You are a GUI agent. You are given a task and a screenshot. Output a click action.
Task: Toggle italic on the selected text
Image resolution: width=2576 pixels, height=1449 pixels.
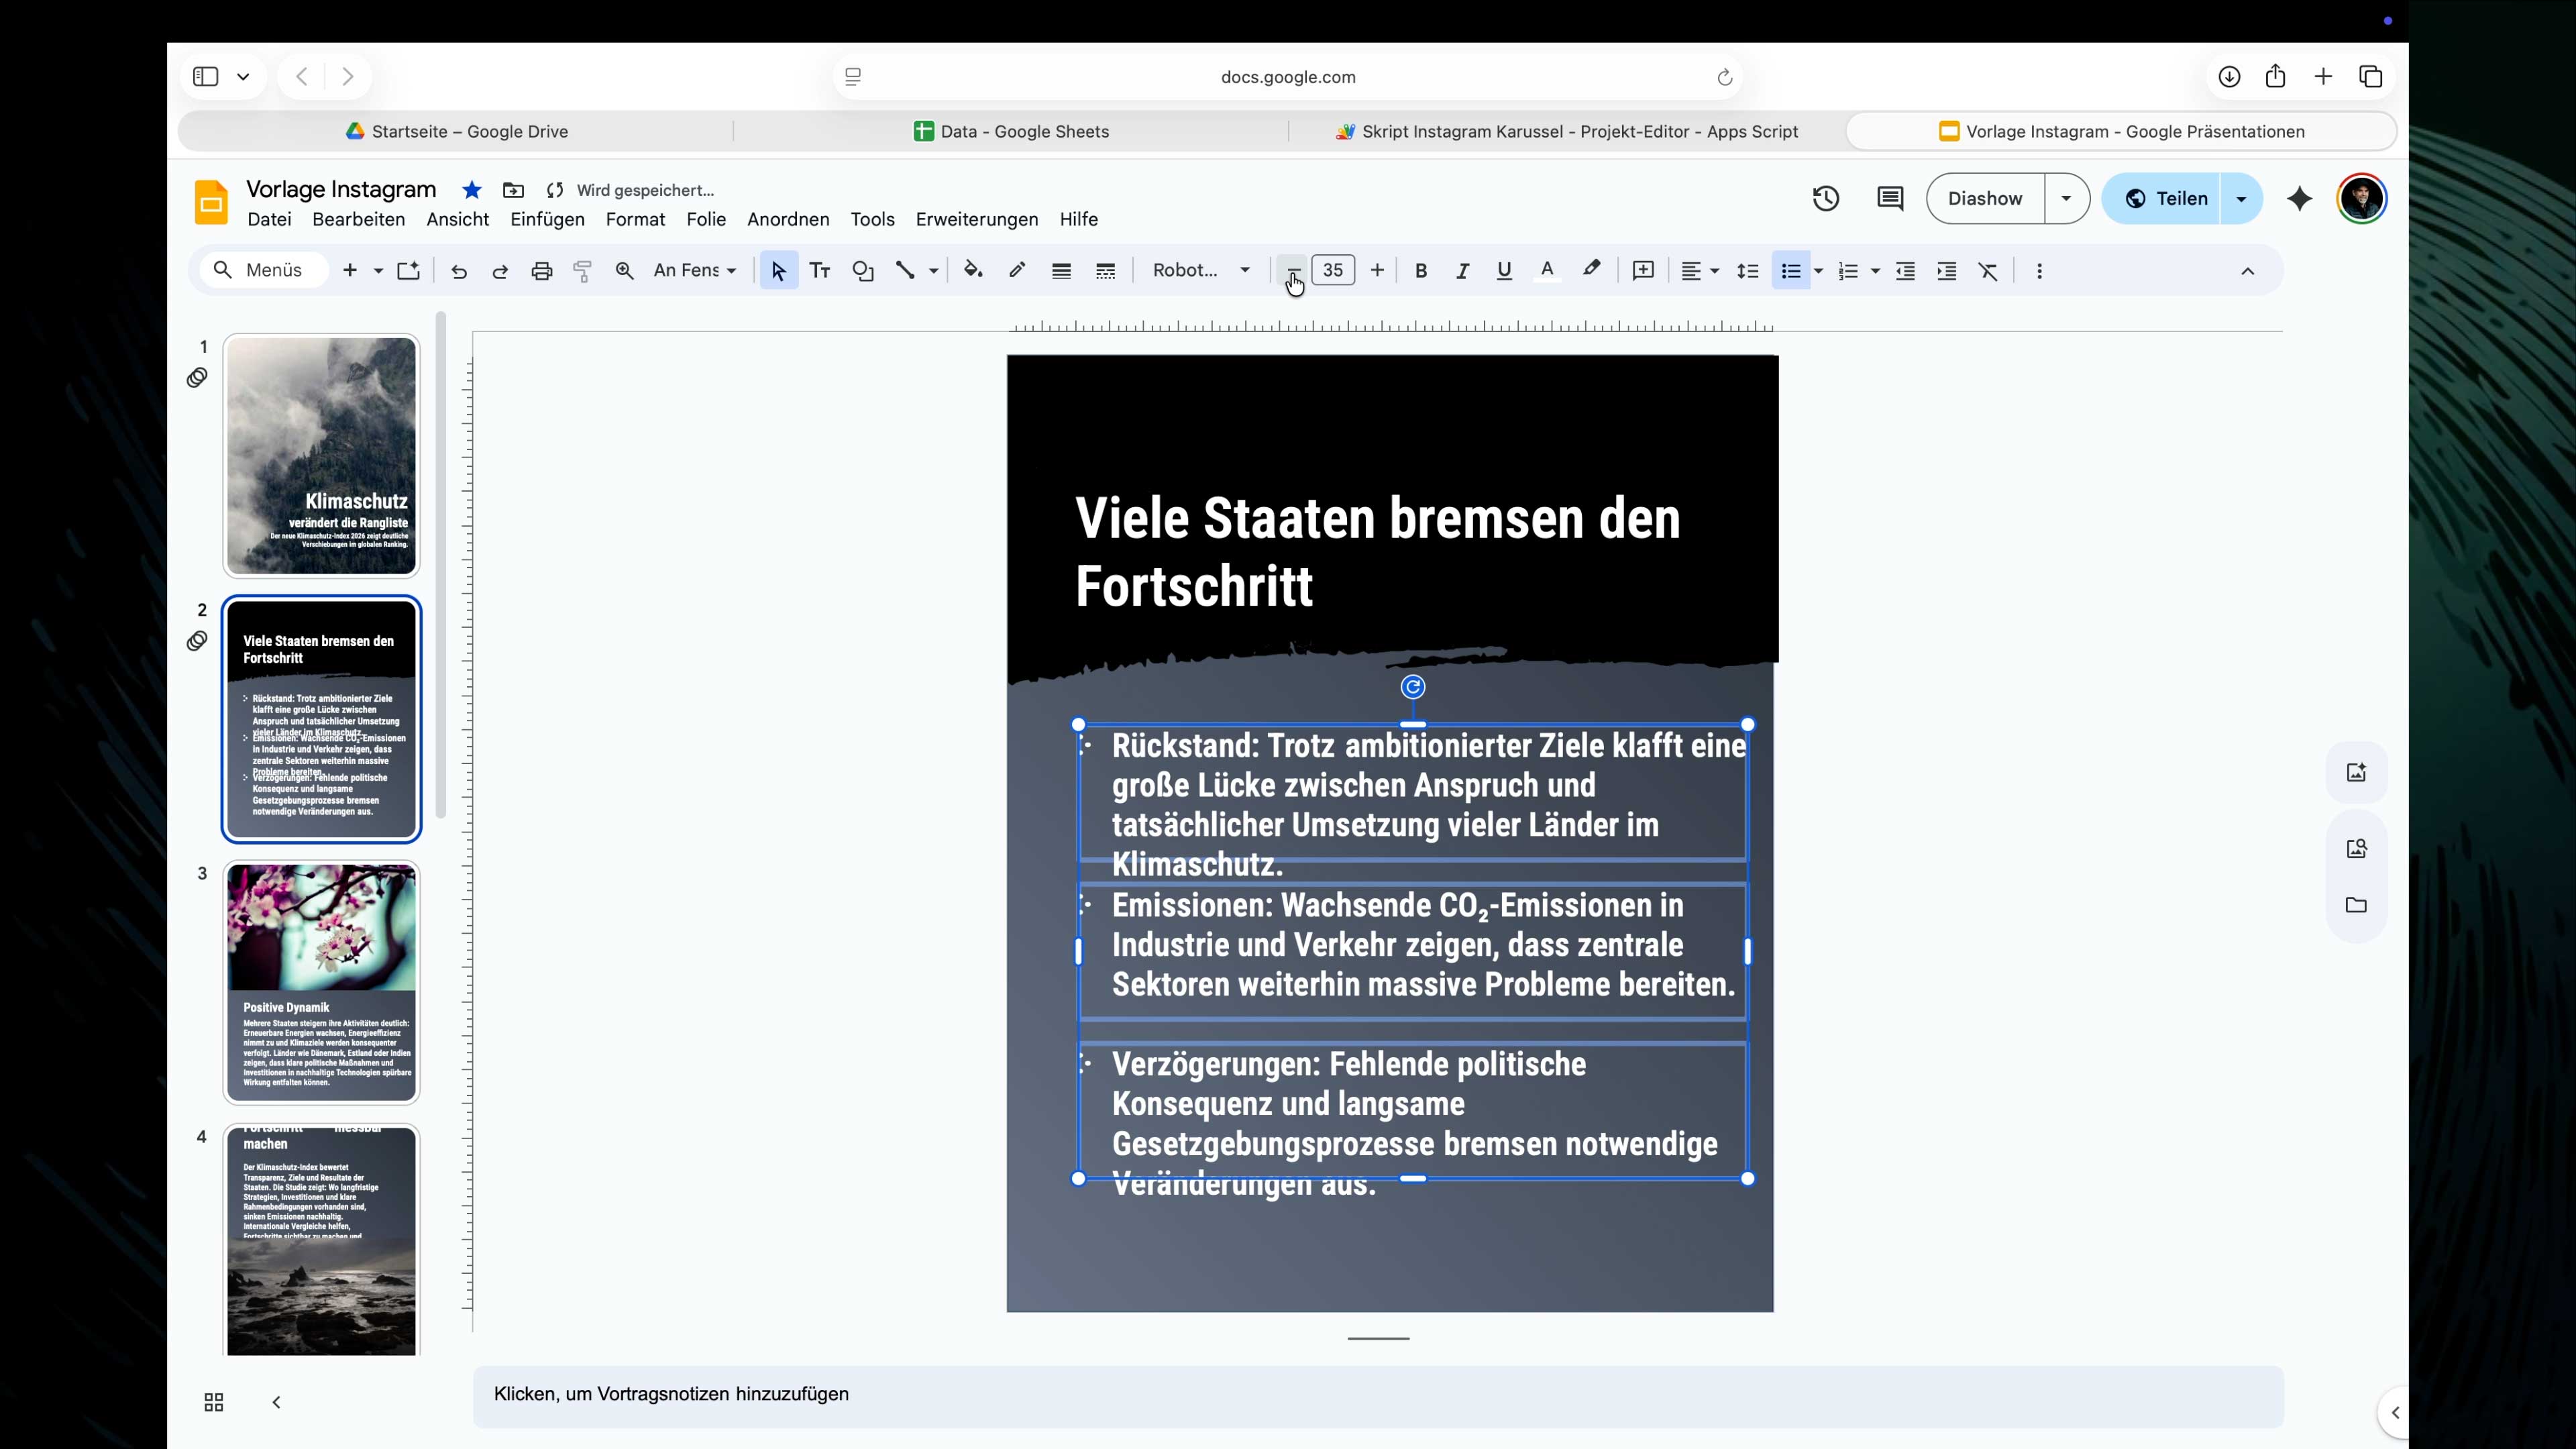[x=1461, y=270]
